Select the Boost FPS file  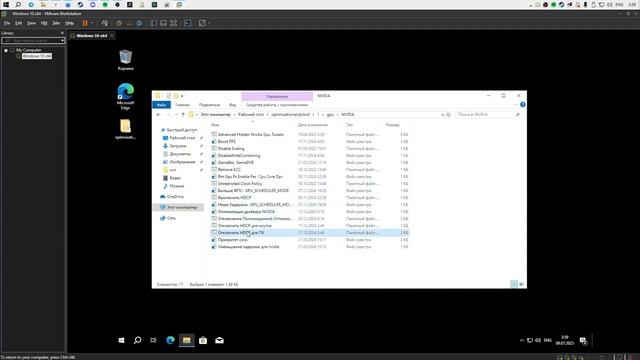(227, 142)
